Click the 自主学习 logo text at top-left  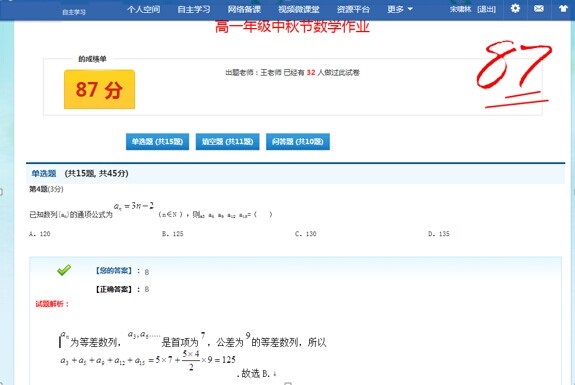coord(74,12)
